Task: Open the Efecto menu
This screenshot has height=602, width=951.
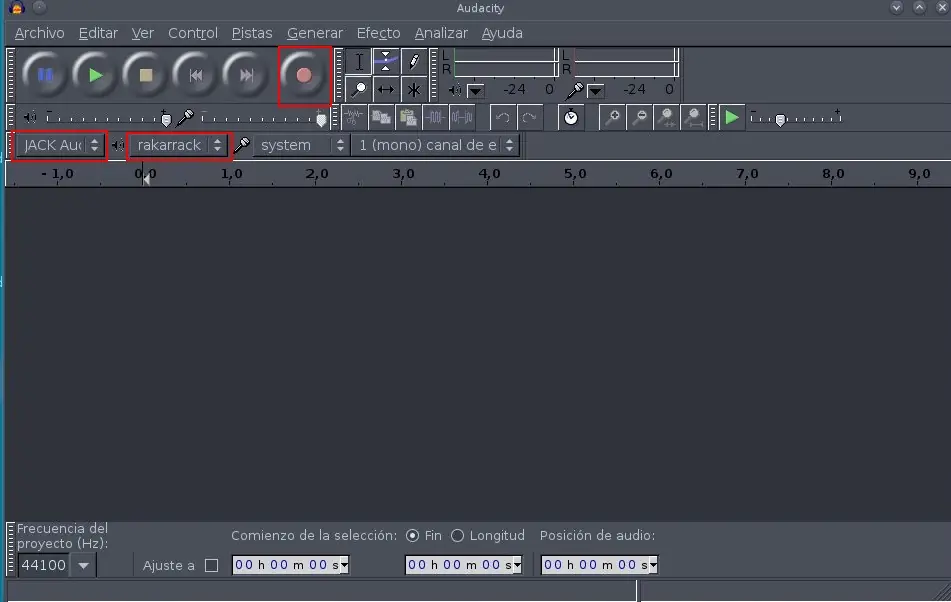Action: 378,33
